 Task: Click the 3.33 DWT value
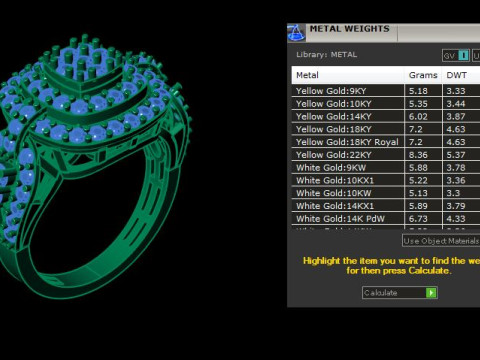[456, 91]
